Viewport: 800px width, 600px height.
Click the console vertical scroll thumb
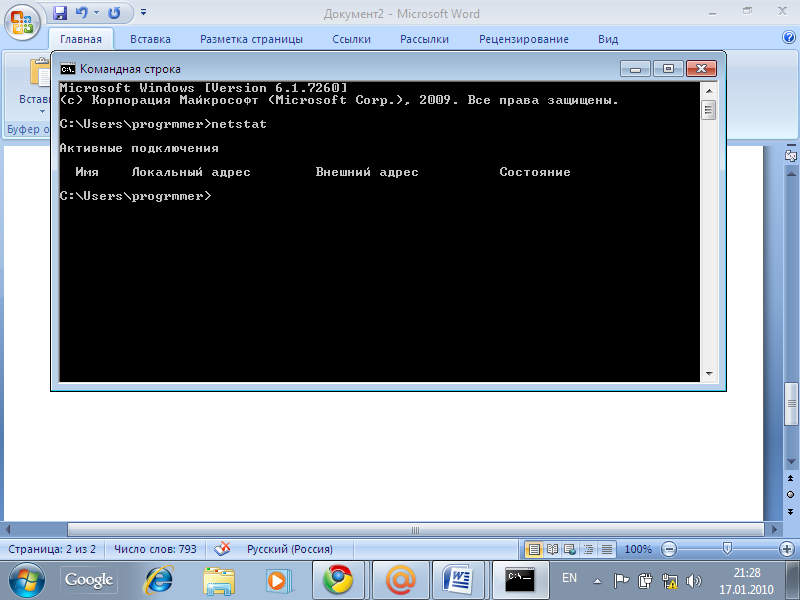click(709, 110)
